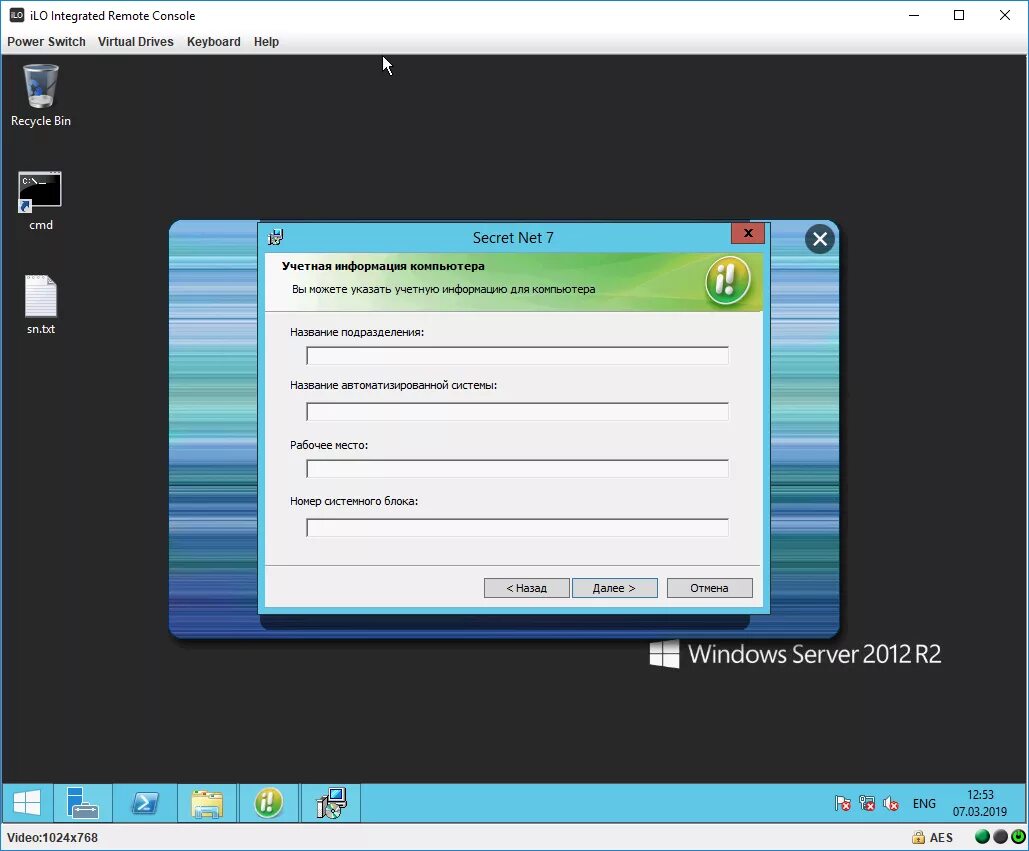This screenshot has width=1029, height=851.
Task: Click the first green status indicator
Action: tap(982, 837)
